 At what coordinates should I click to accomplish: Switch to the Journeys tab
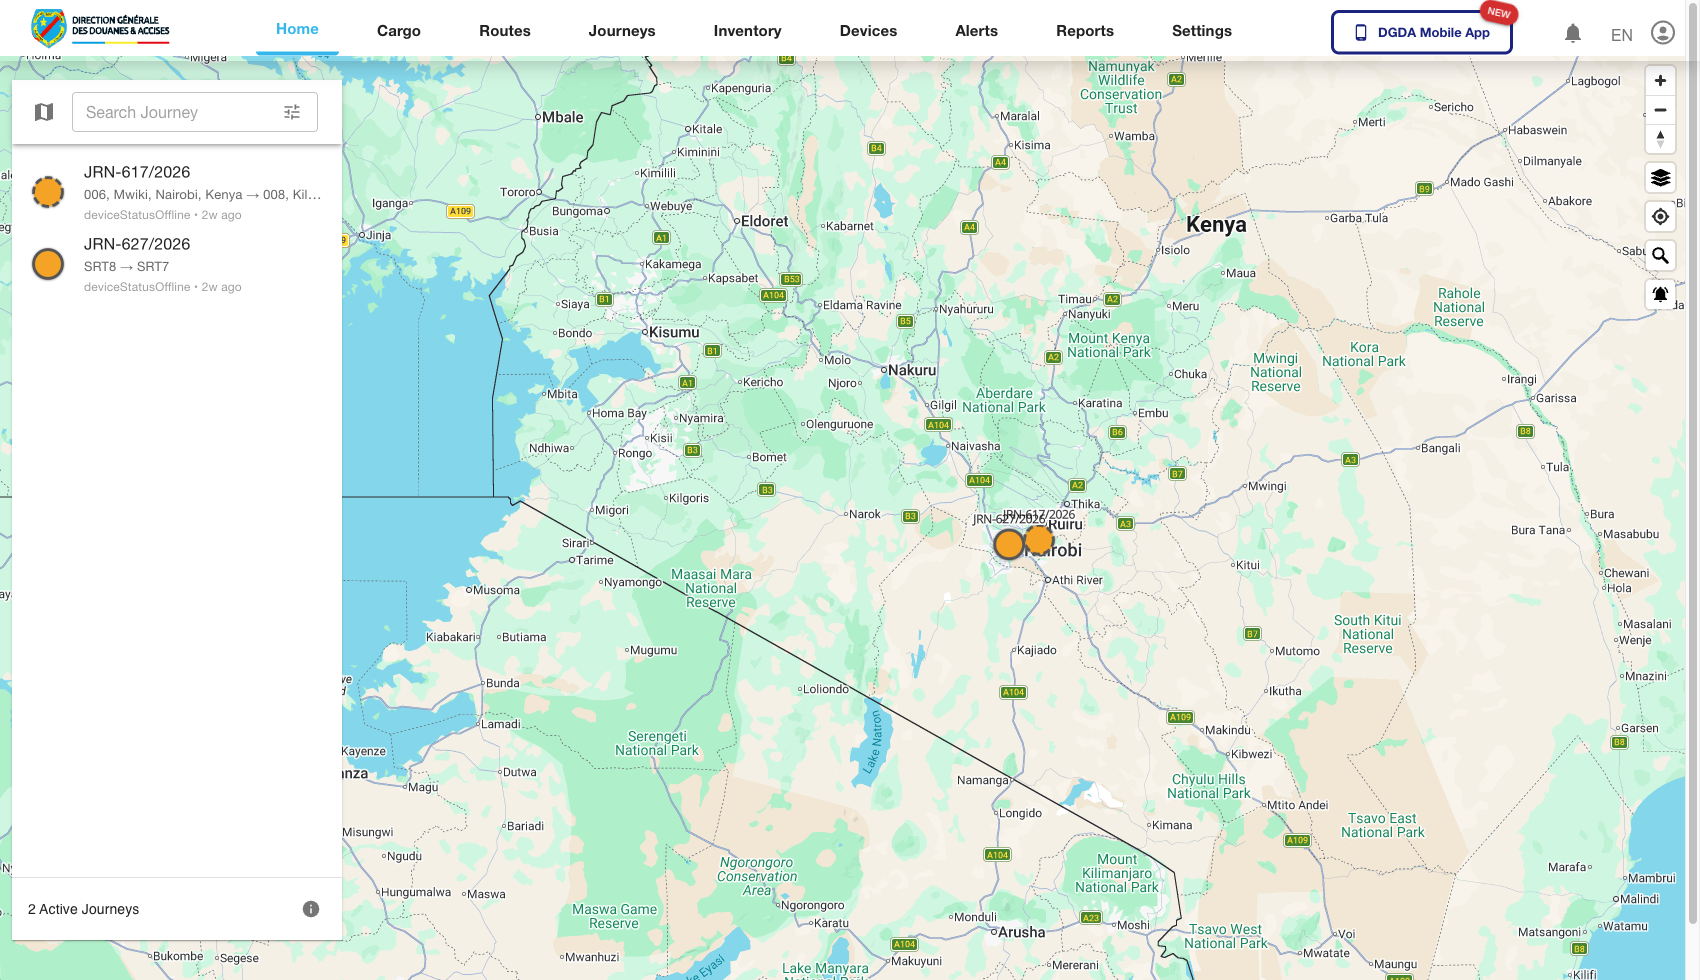click(621, 31)
